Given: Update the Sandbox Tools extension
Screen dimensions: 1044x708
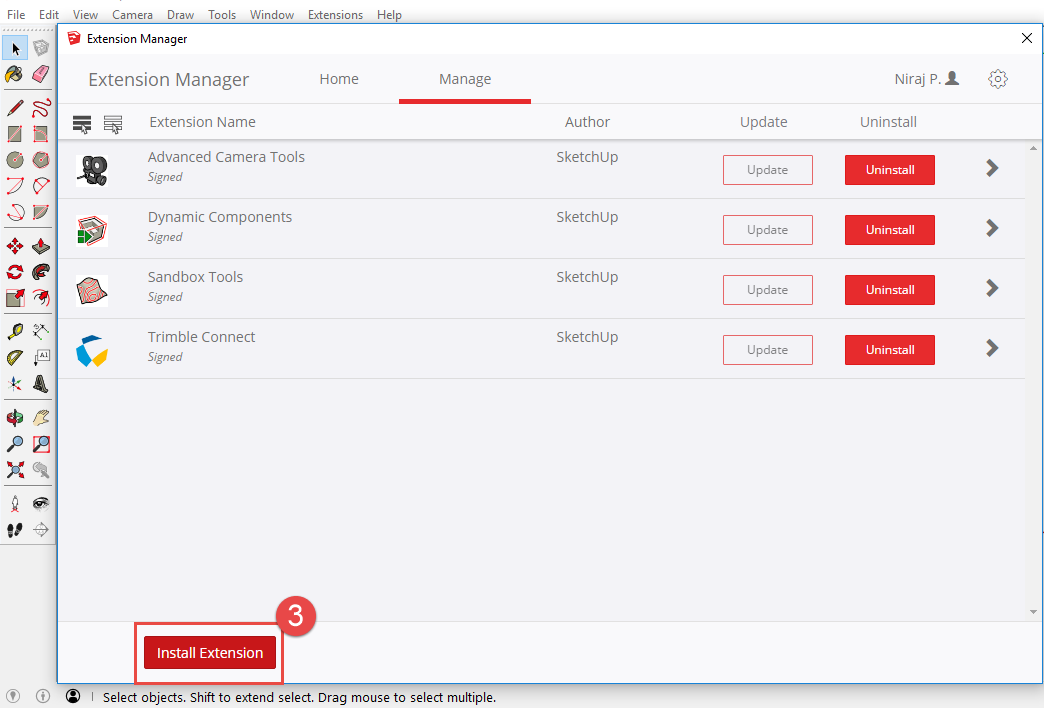Looking at the screenshot, I should pyautogui.click(x=768, y=290).
